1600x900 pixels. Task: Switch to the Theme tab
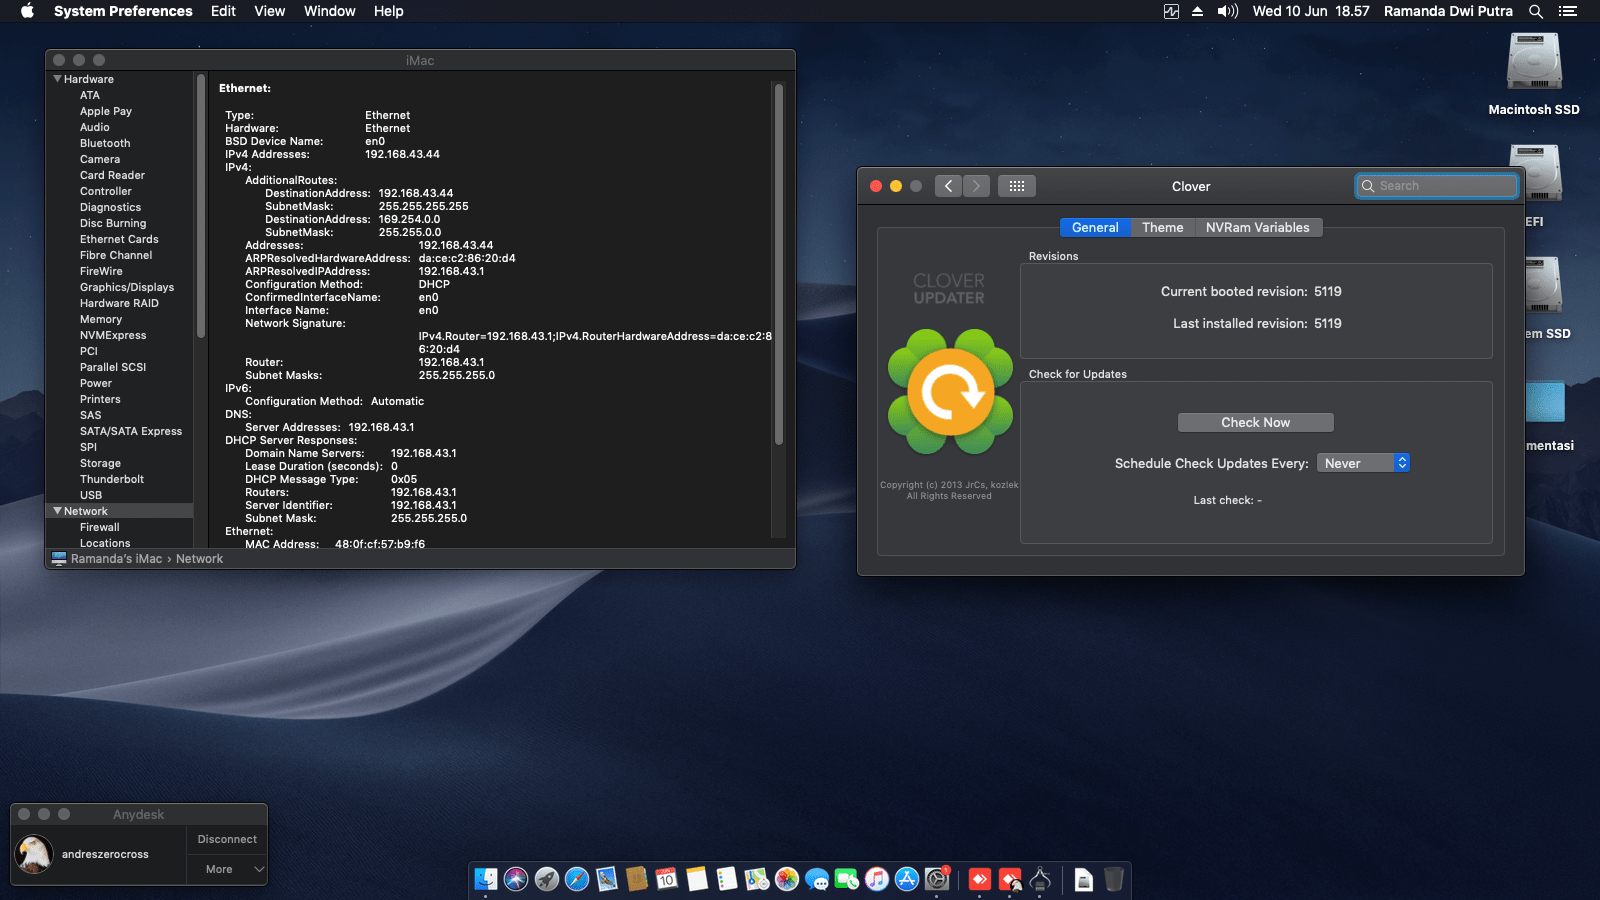[1162, 228]
